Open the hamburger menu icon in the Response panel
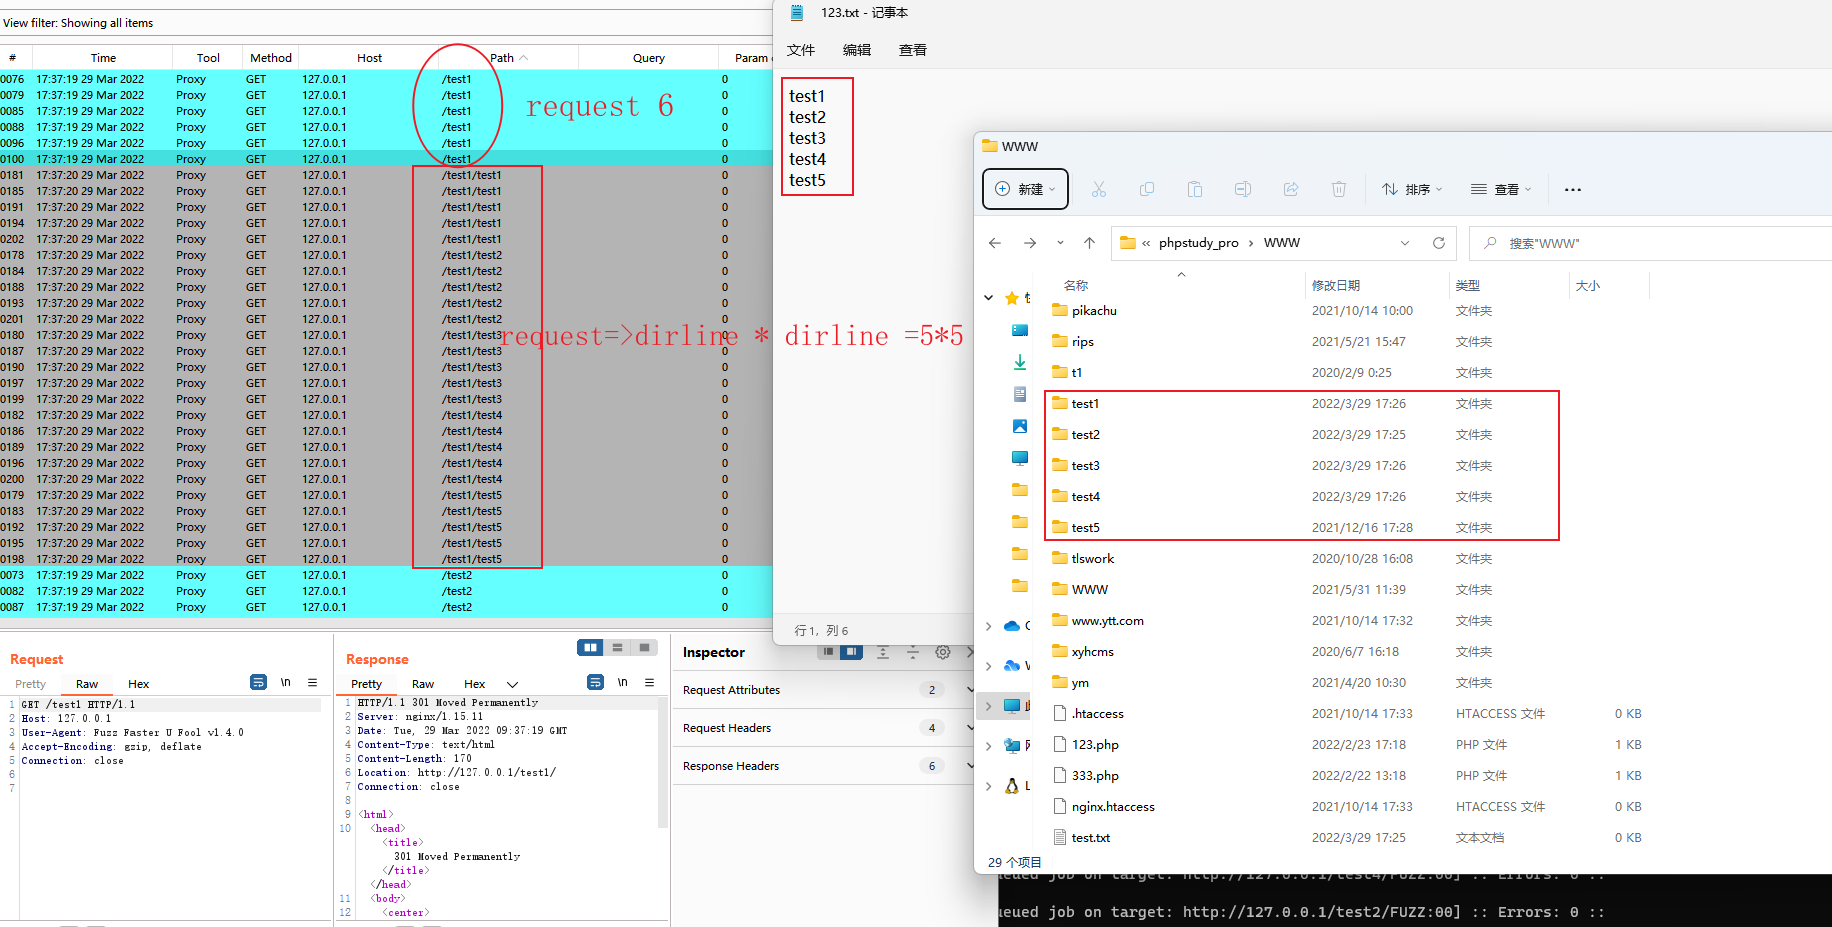The width and height of the screenshot is (1832, 927). point(650,682)
